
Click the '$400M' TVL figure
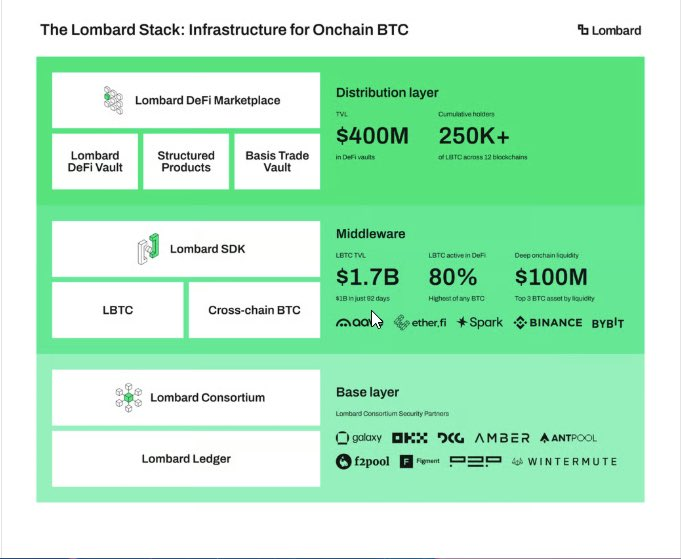372,136
